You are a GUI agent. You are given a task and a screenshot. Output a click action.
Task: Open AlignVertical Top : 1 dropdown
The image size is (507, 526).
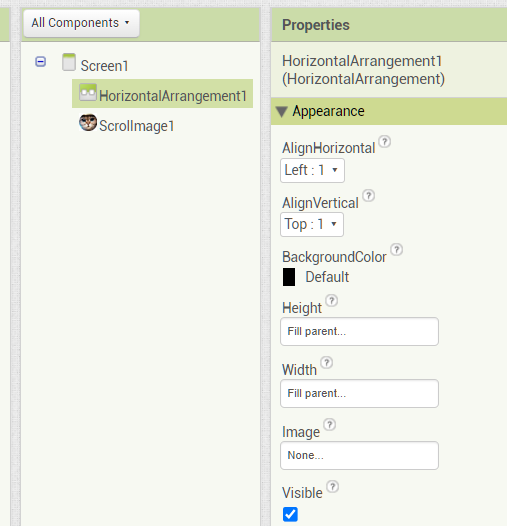312,224
